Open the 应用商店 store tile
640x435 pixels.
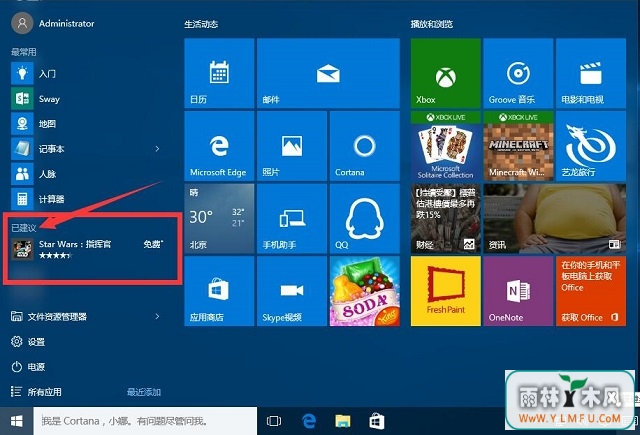[219, 291]
